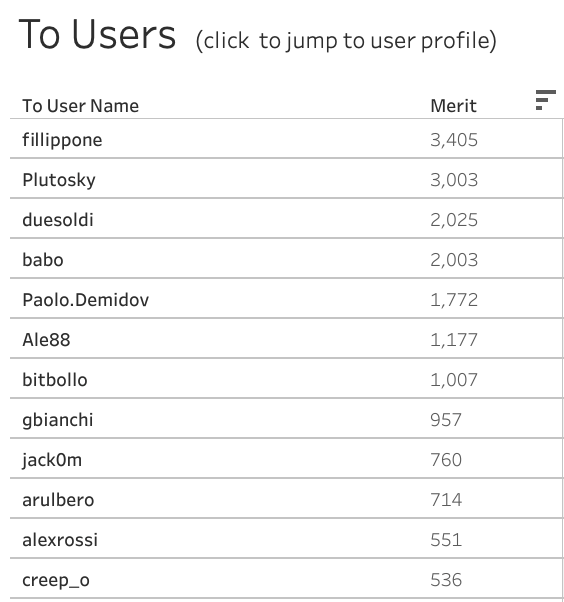Click the Merit column header
Viewport: 564px width, 602px height.
point(453,106)
